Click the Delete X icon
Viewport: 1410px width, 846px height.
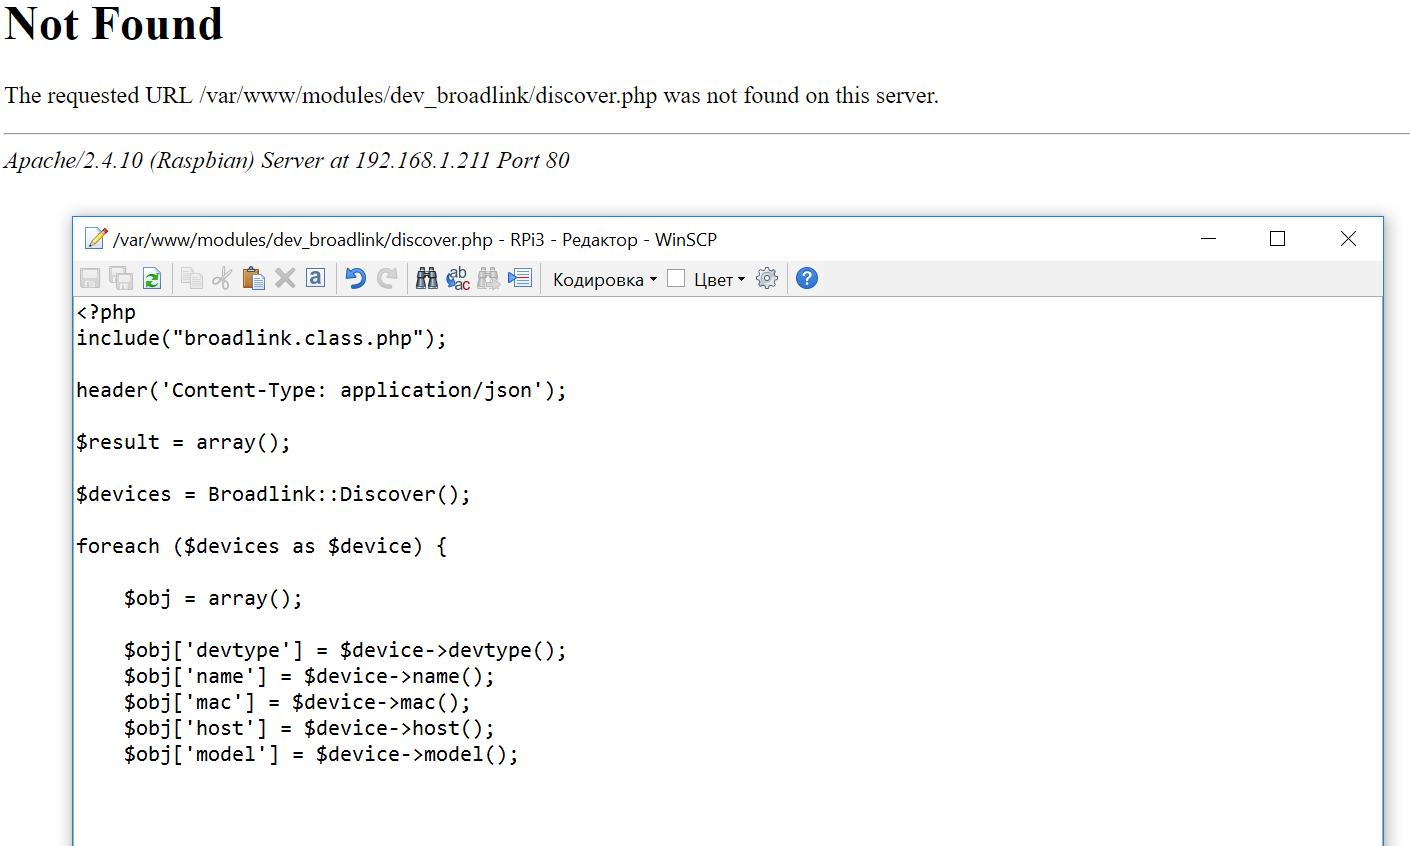click(x=285, y=279)
